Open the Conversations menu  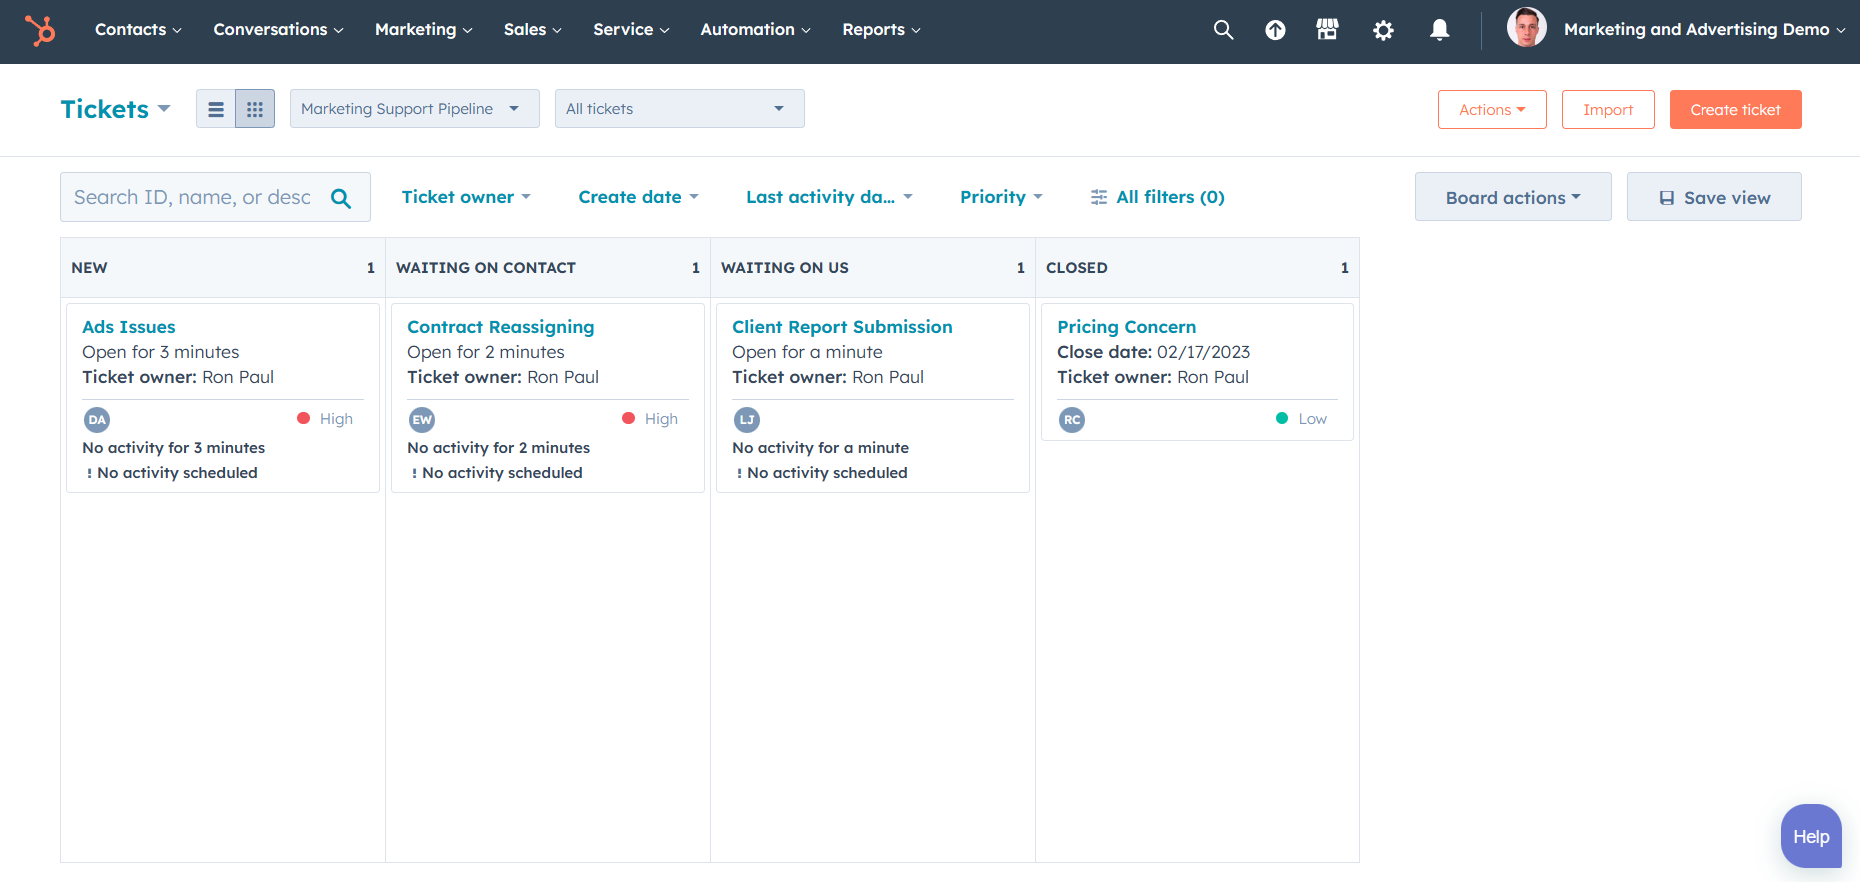pyautogui.click(x=278, y=30)
